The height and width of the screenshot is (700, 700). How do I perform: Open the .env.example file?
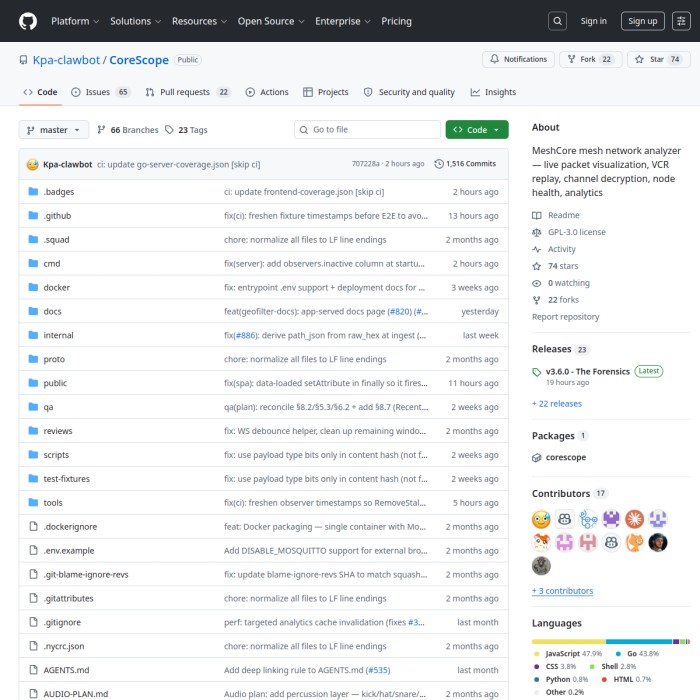pos(69,550)
